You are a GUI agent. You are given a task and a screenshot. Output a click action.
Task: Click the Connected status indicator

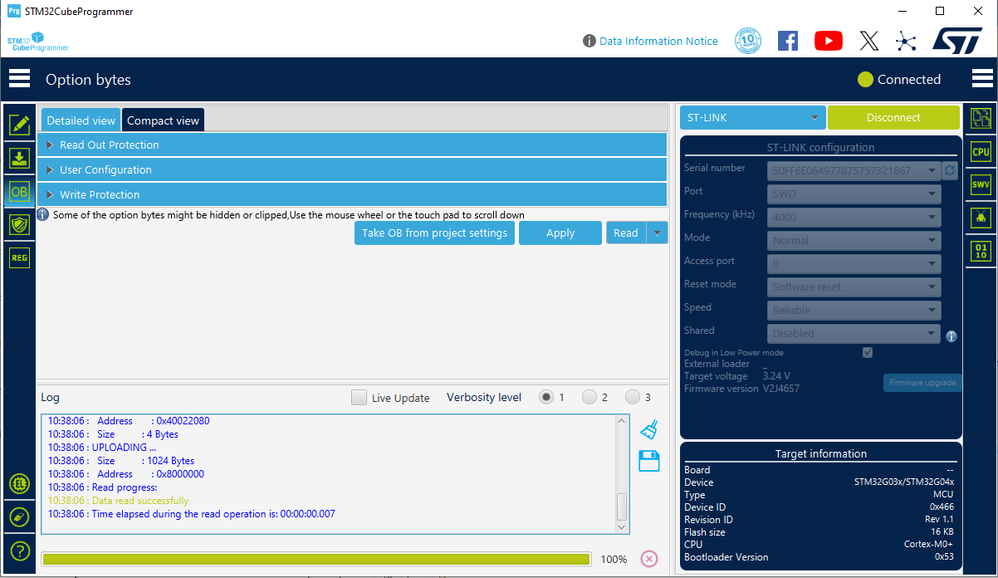coord(899,80)
